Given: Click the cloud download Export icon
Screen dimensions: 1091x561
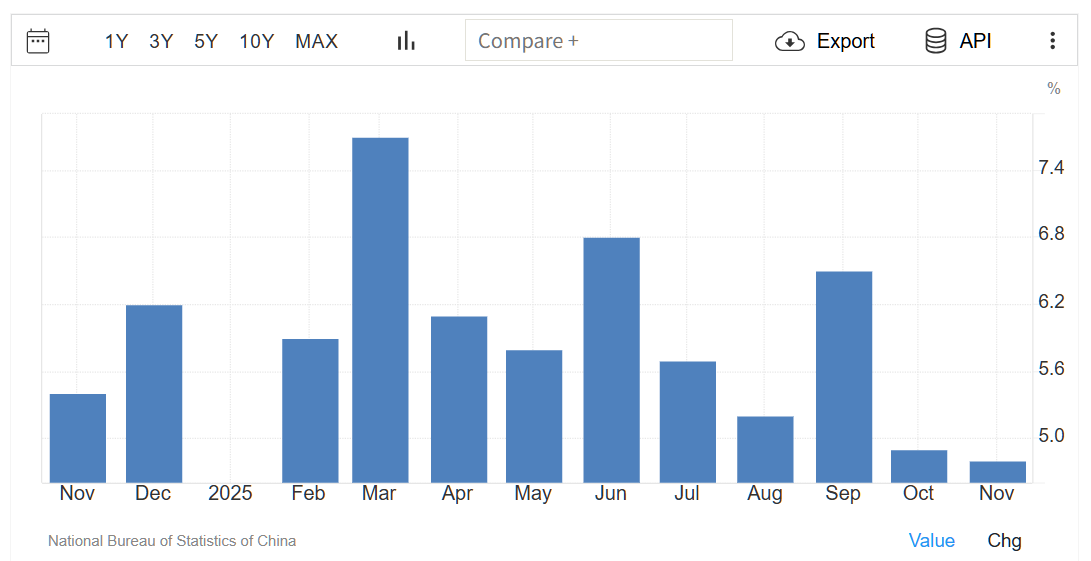Looking at the screenshot, I should pyautogui.click(x=790, y=41).
